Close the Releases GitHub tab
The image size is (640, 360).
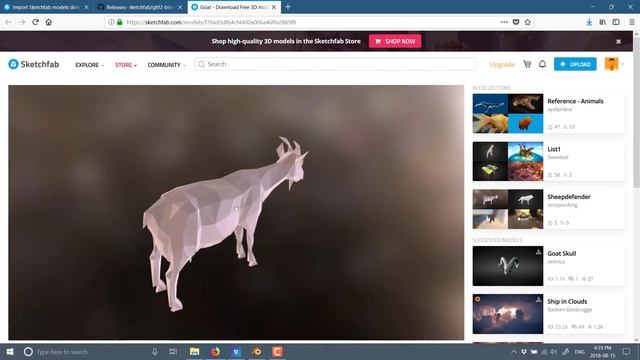click(180, 7)
